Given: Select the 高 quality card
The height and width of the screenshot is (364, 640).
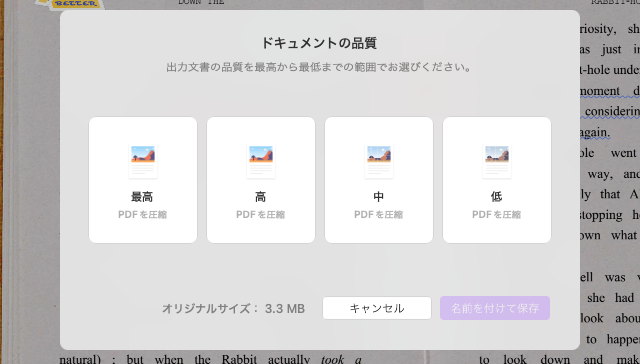Looking at the screenshot, I should click(x=261, y=180).
